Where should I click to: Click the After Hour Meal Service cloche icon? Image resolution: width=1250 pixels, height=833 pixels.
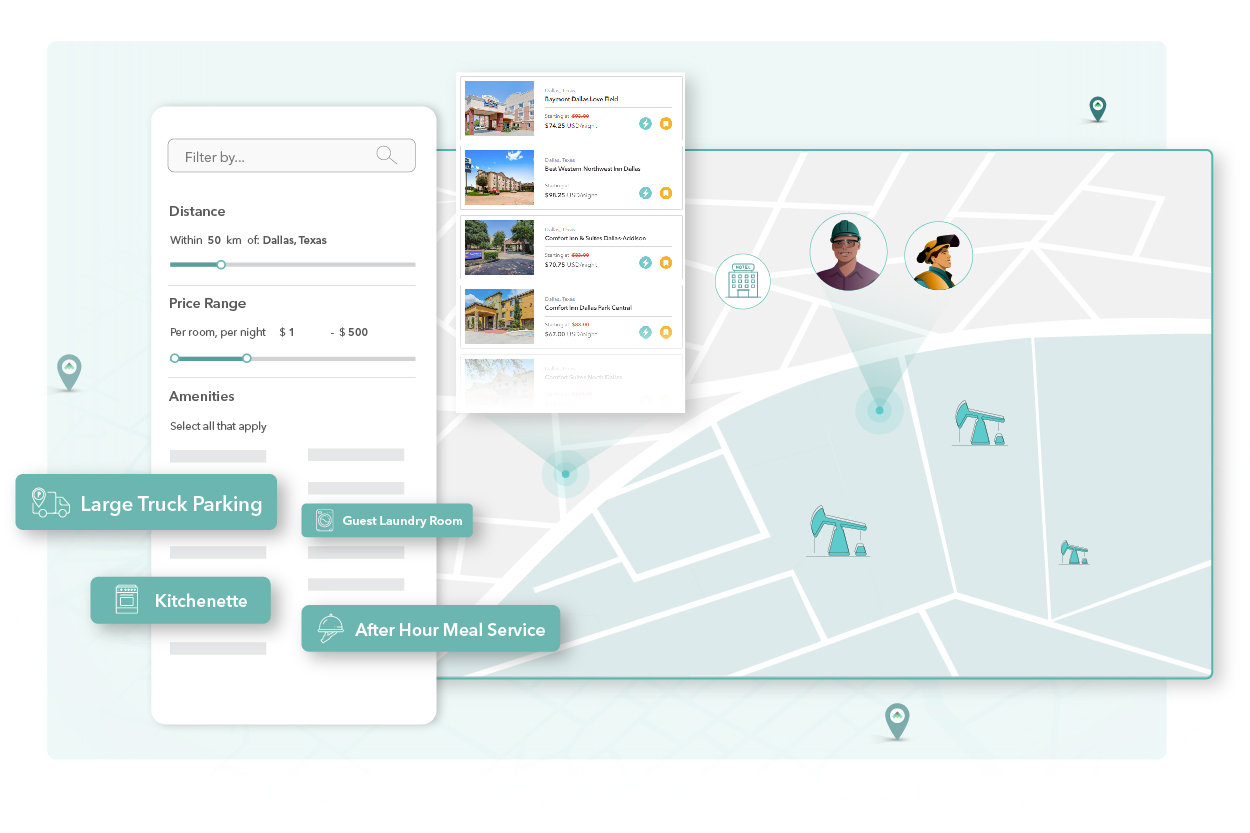(329, 628)
